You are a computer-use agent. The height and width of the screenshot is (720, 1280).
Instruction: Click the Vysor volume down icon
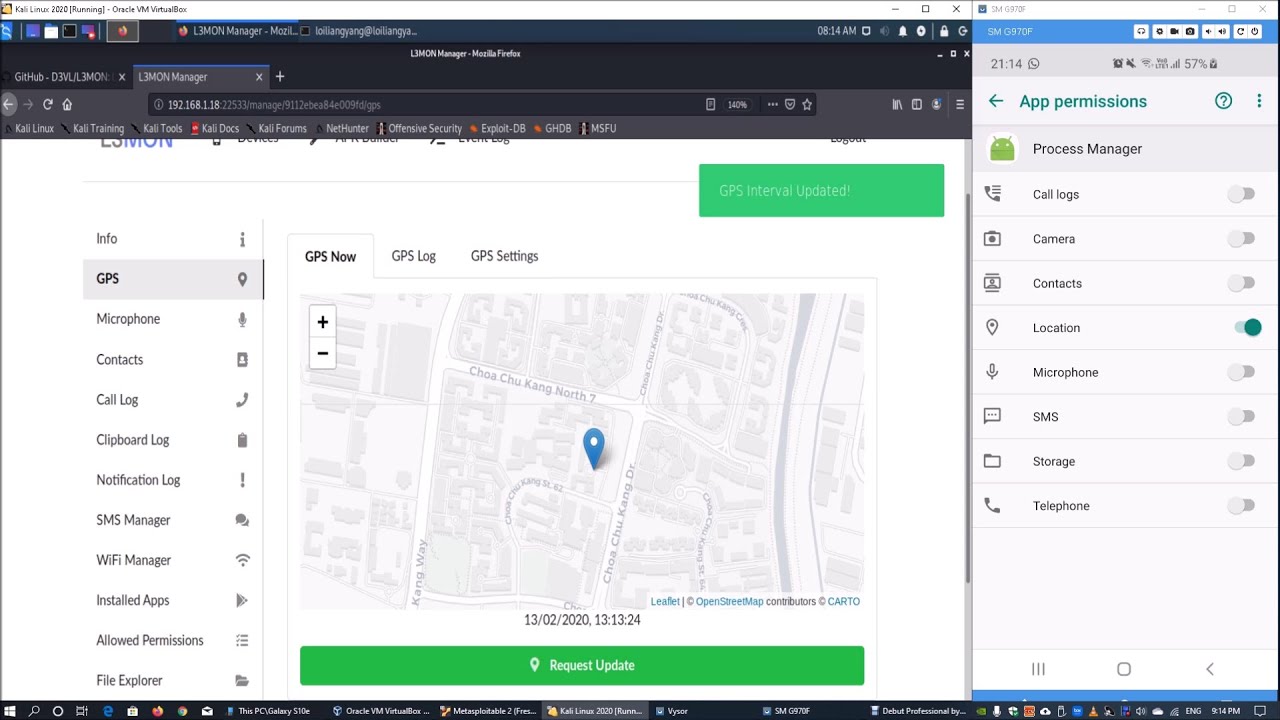[x=1209, y=31]
